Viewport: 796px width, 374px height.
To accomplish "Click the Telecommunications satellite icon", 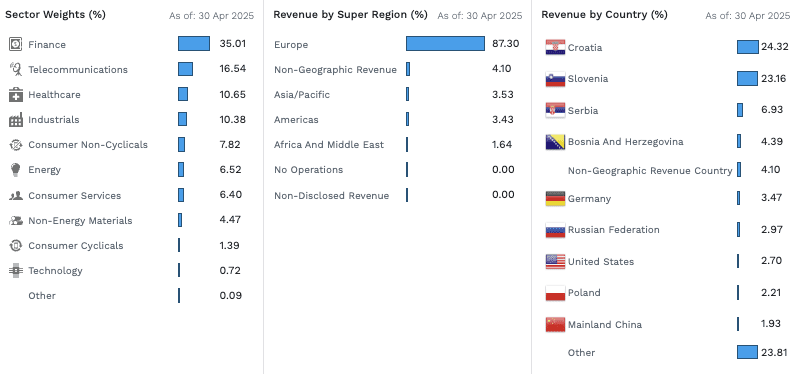I will (x=16, y=70).
